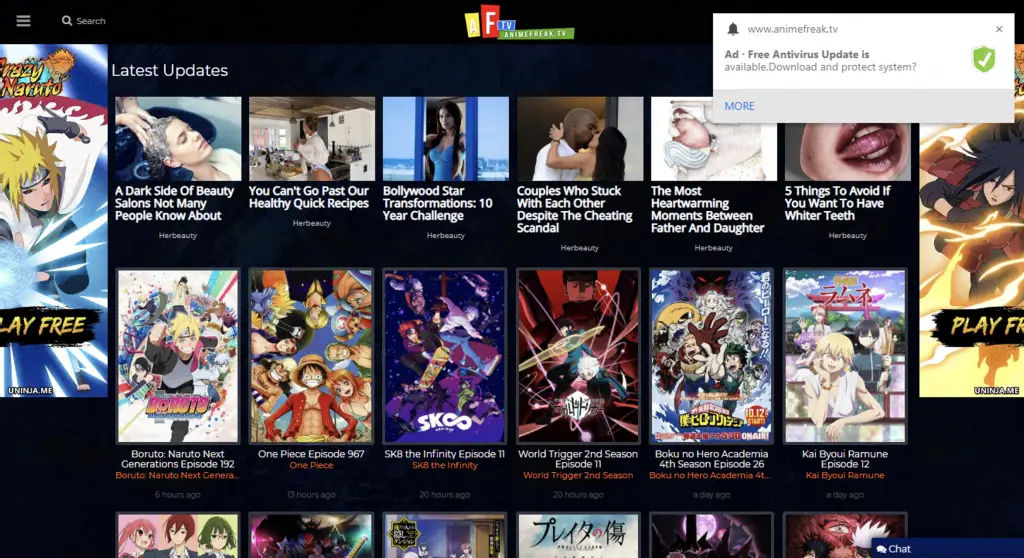Click 'A Dark Side Of Beauty Salons' headline
This screenshot has height=558, width=1024.
click(x=174, y=203)
